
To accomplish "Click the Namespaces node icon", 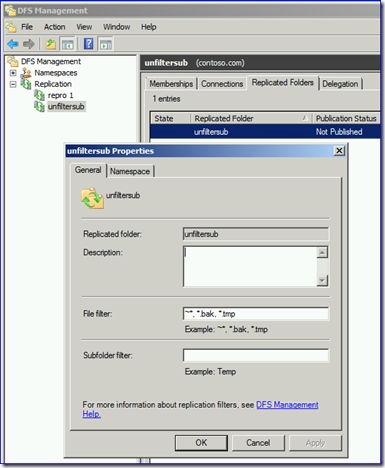I will point(26,73).
